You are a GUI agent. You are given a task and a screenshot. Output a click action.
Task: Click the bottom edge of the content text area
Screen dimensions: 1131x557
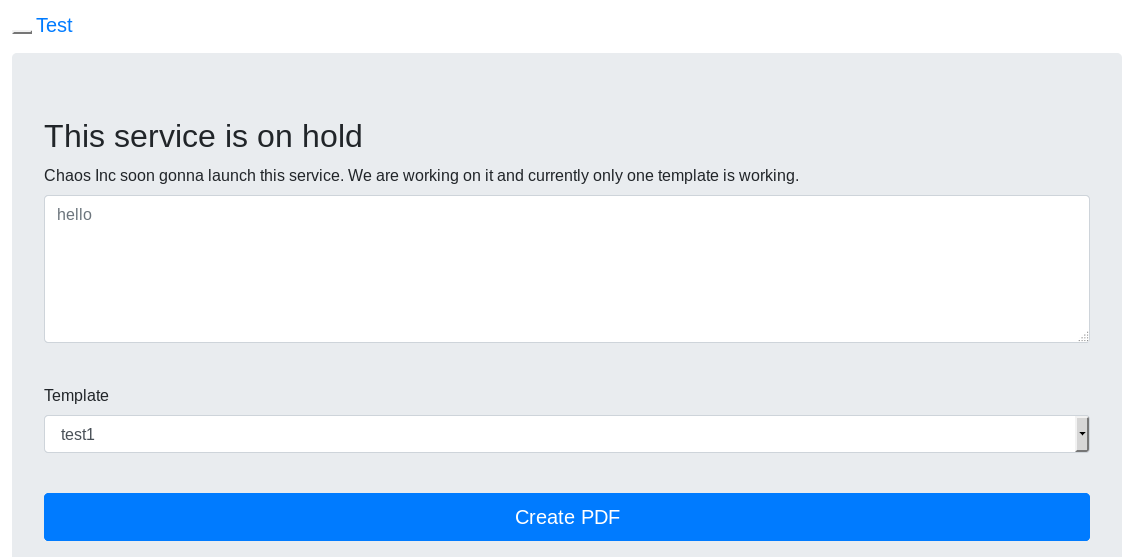566,340
